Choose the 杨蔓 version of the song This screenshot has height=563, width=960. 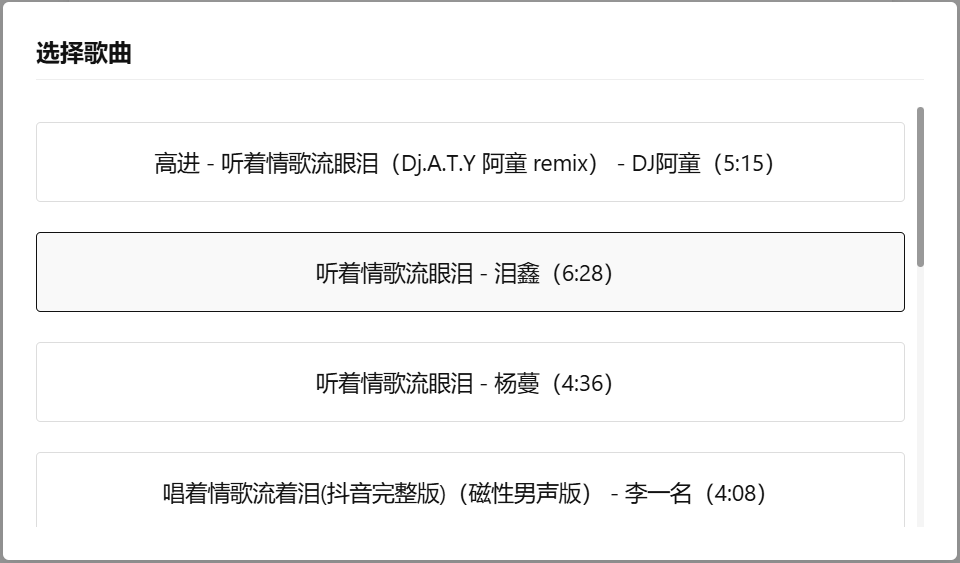(x=470, y=382)
